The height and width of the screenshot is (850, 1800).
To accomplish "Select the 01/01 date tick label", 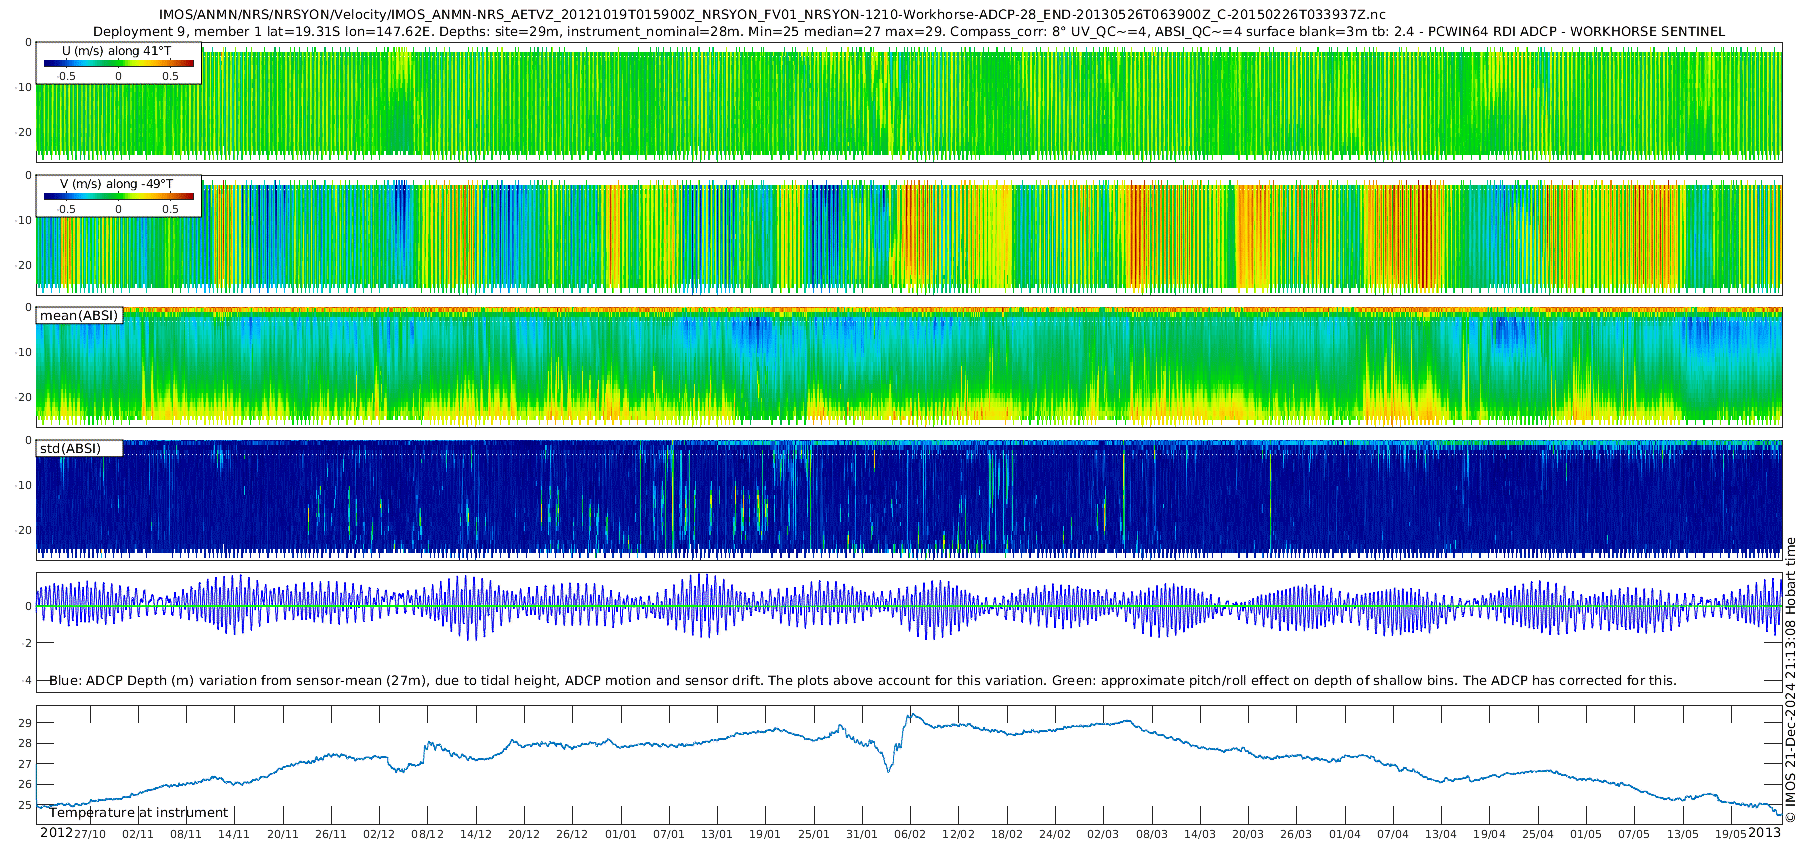I will coord(620,835).
